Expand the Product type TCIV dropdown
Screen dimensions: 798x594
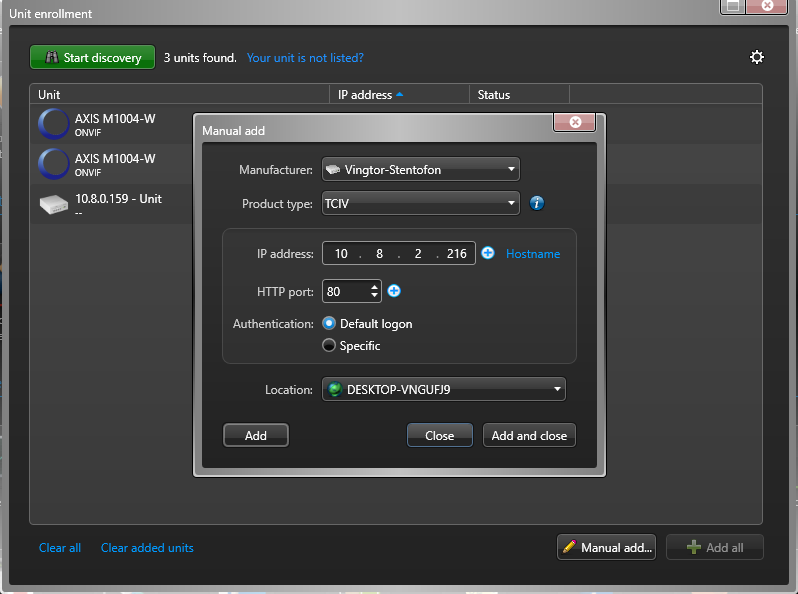[x=420, y=203]
